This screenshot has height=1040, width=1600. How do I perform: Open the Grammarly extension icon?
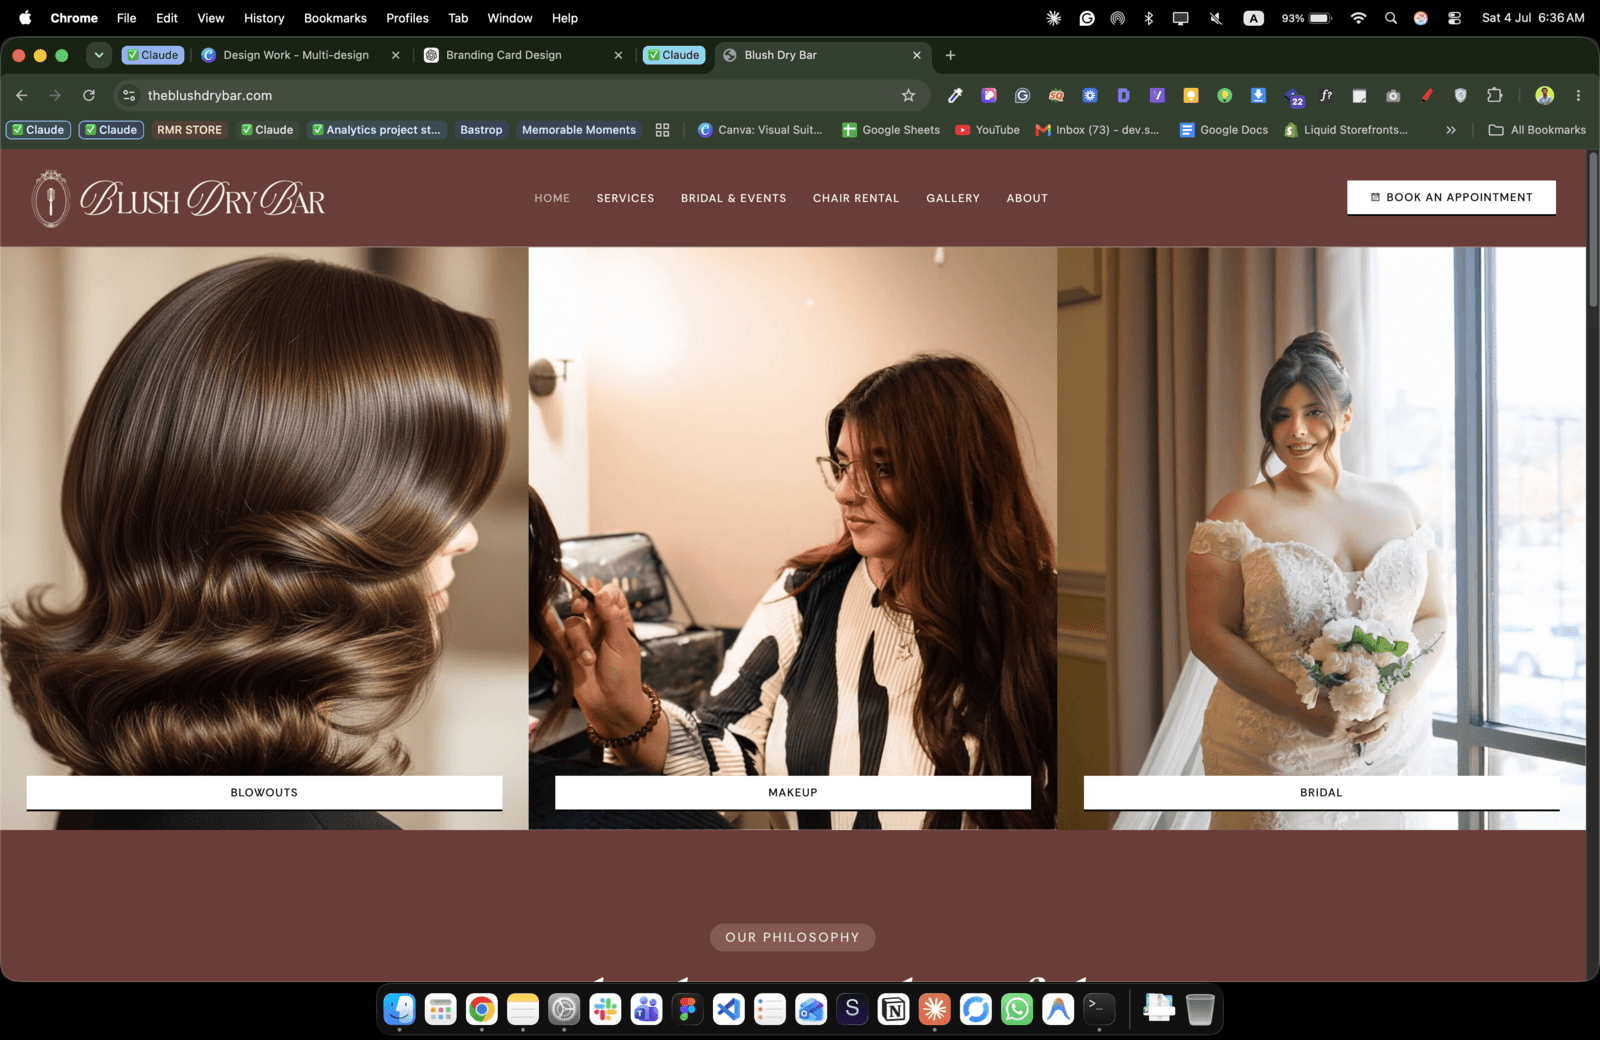click(1022, 95)
